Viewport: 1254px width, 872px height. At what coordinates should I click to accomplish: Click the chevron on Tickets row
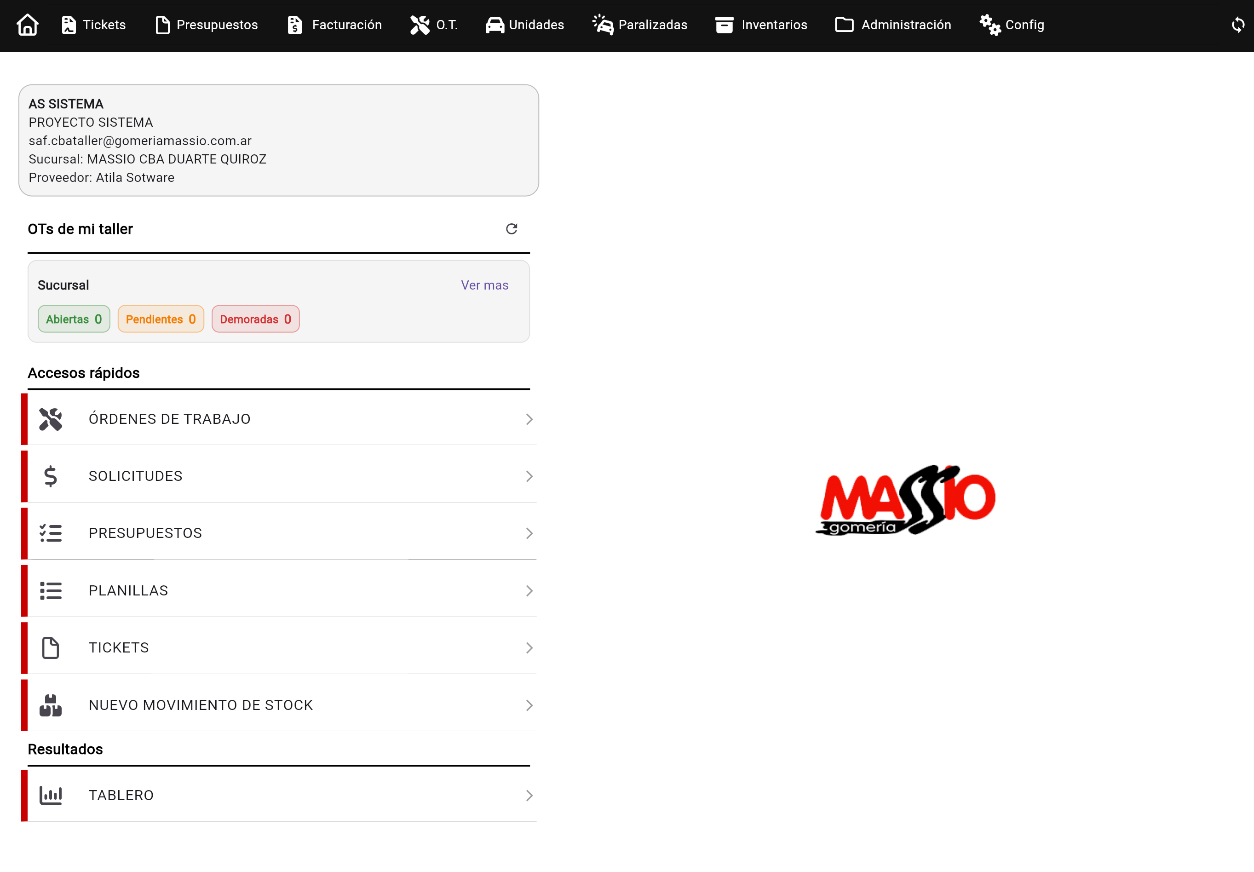(x=529, y=648)
